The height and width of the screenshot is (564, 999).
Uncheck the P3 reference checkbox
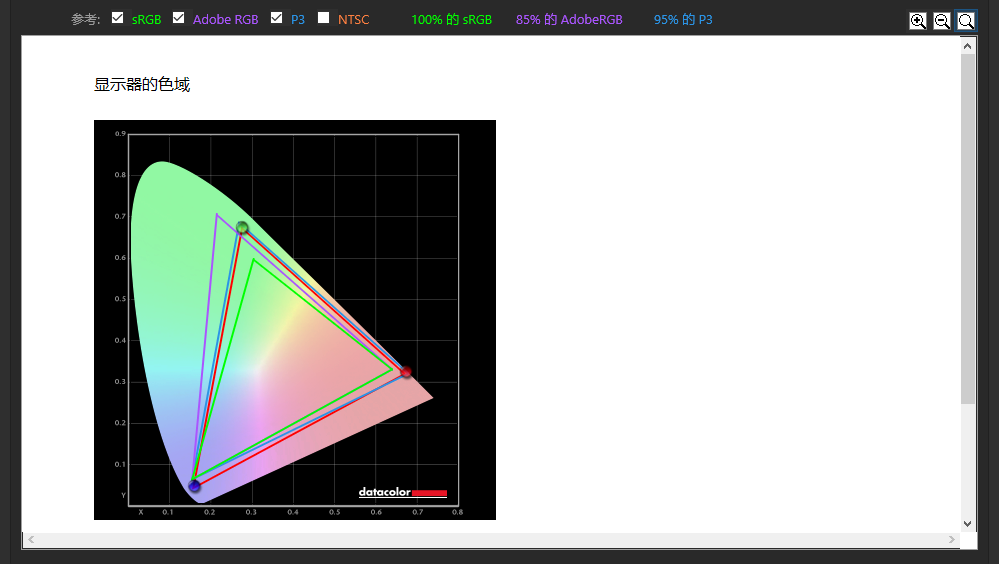tap(277, 18)
